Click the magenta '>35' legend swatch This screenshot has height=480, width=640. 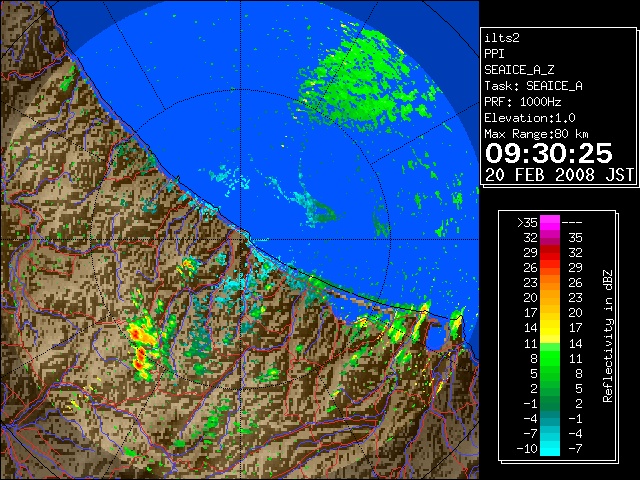pyautogui.click(x=550, y=222)
